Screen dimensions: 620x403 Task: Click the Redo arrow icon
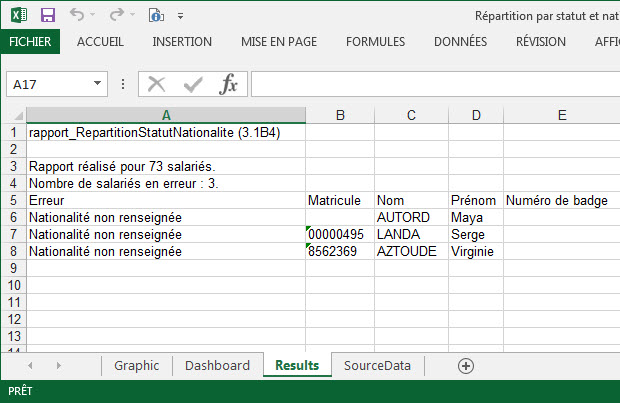tap(115, 15)
